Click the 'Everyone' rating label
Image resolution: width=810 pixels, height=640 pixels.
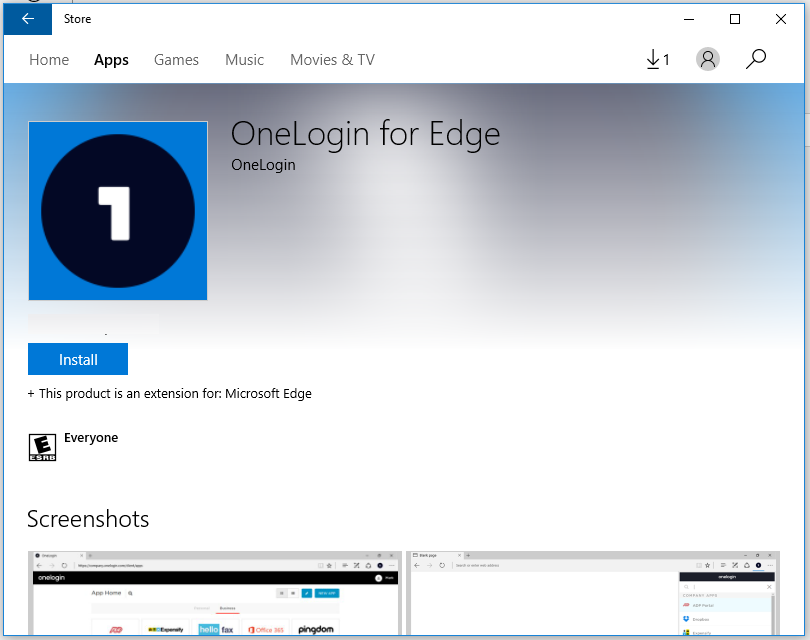coord(91,438)
